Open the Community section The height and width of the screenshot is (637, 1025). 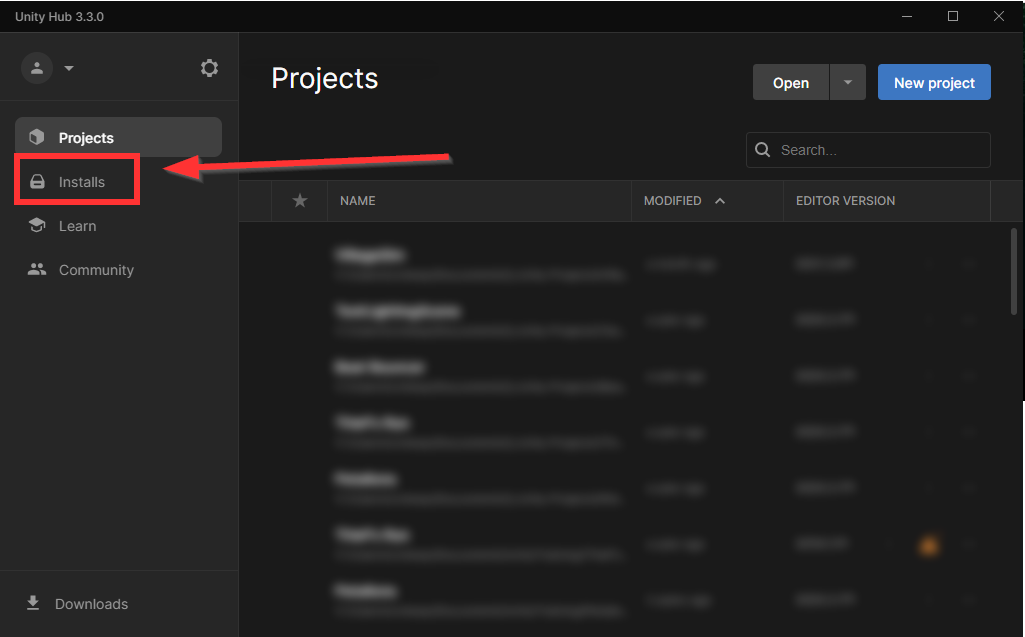click(95, 270)
